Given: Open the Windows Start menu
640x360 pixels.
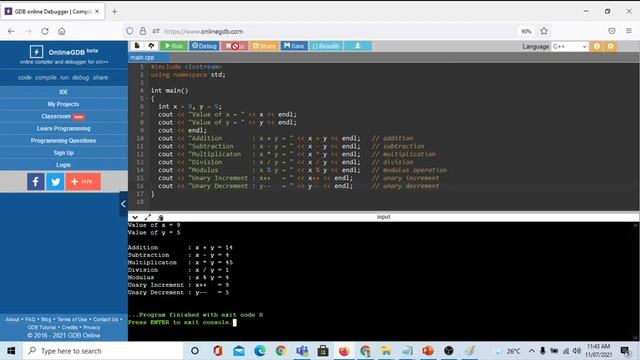Looking at the screenshot, I should click(11, 351).
